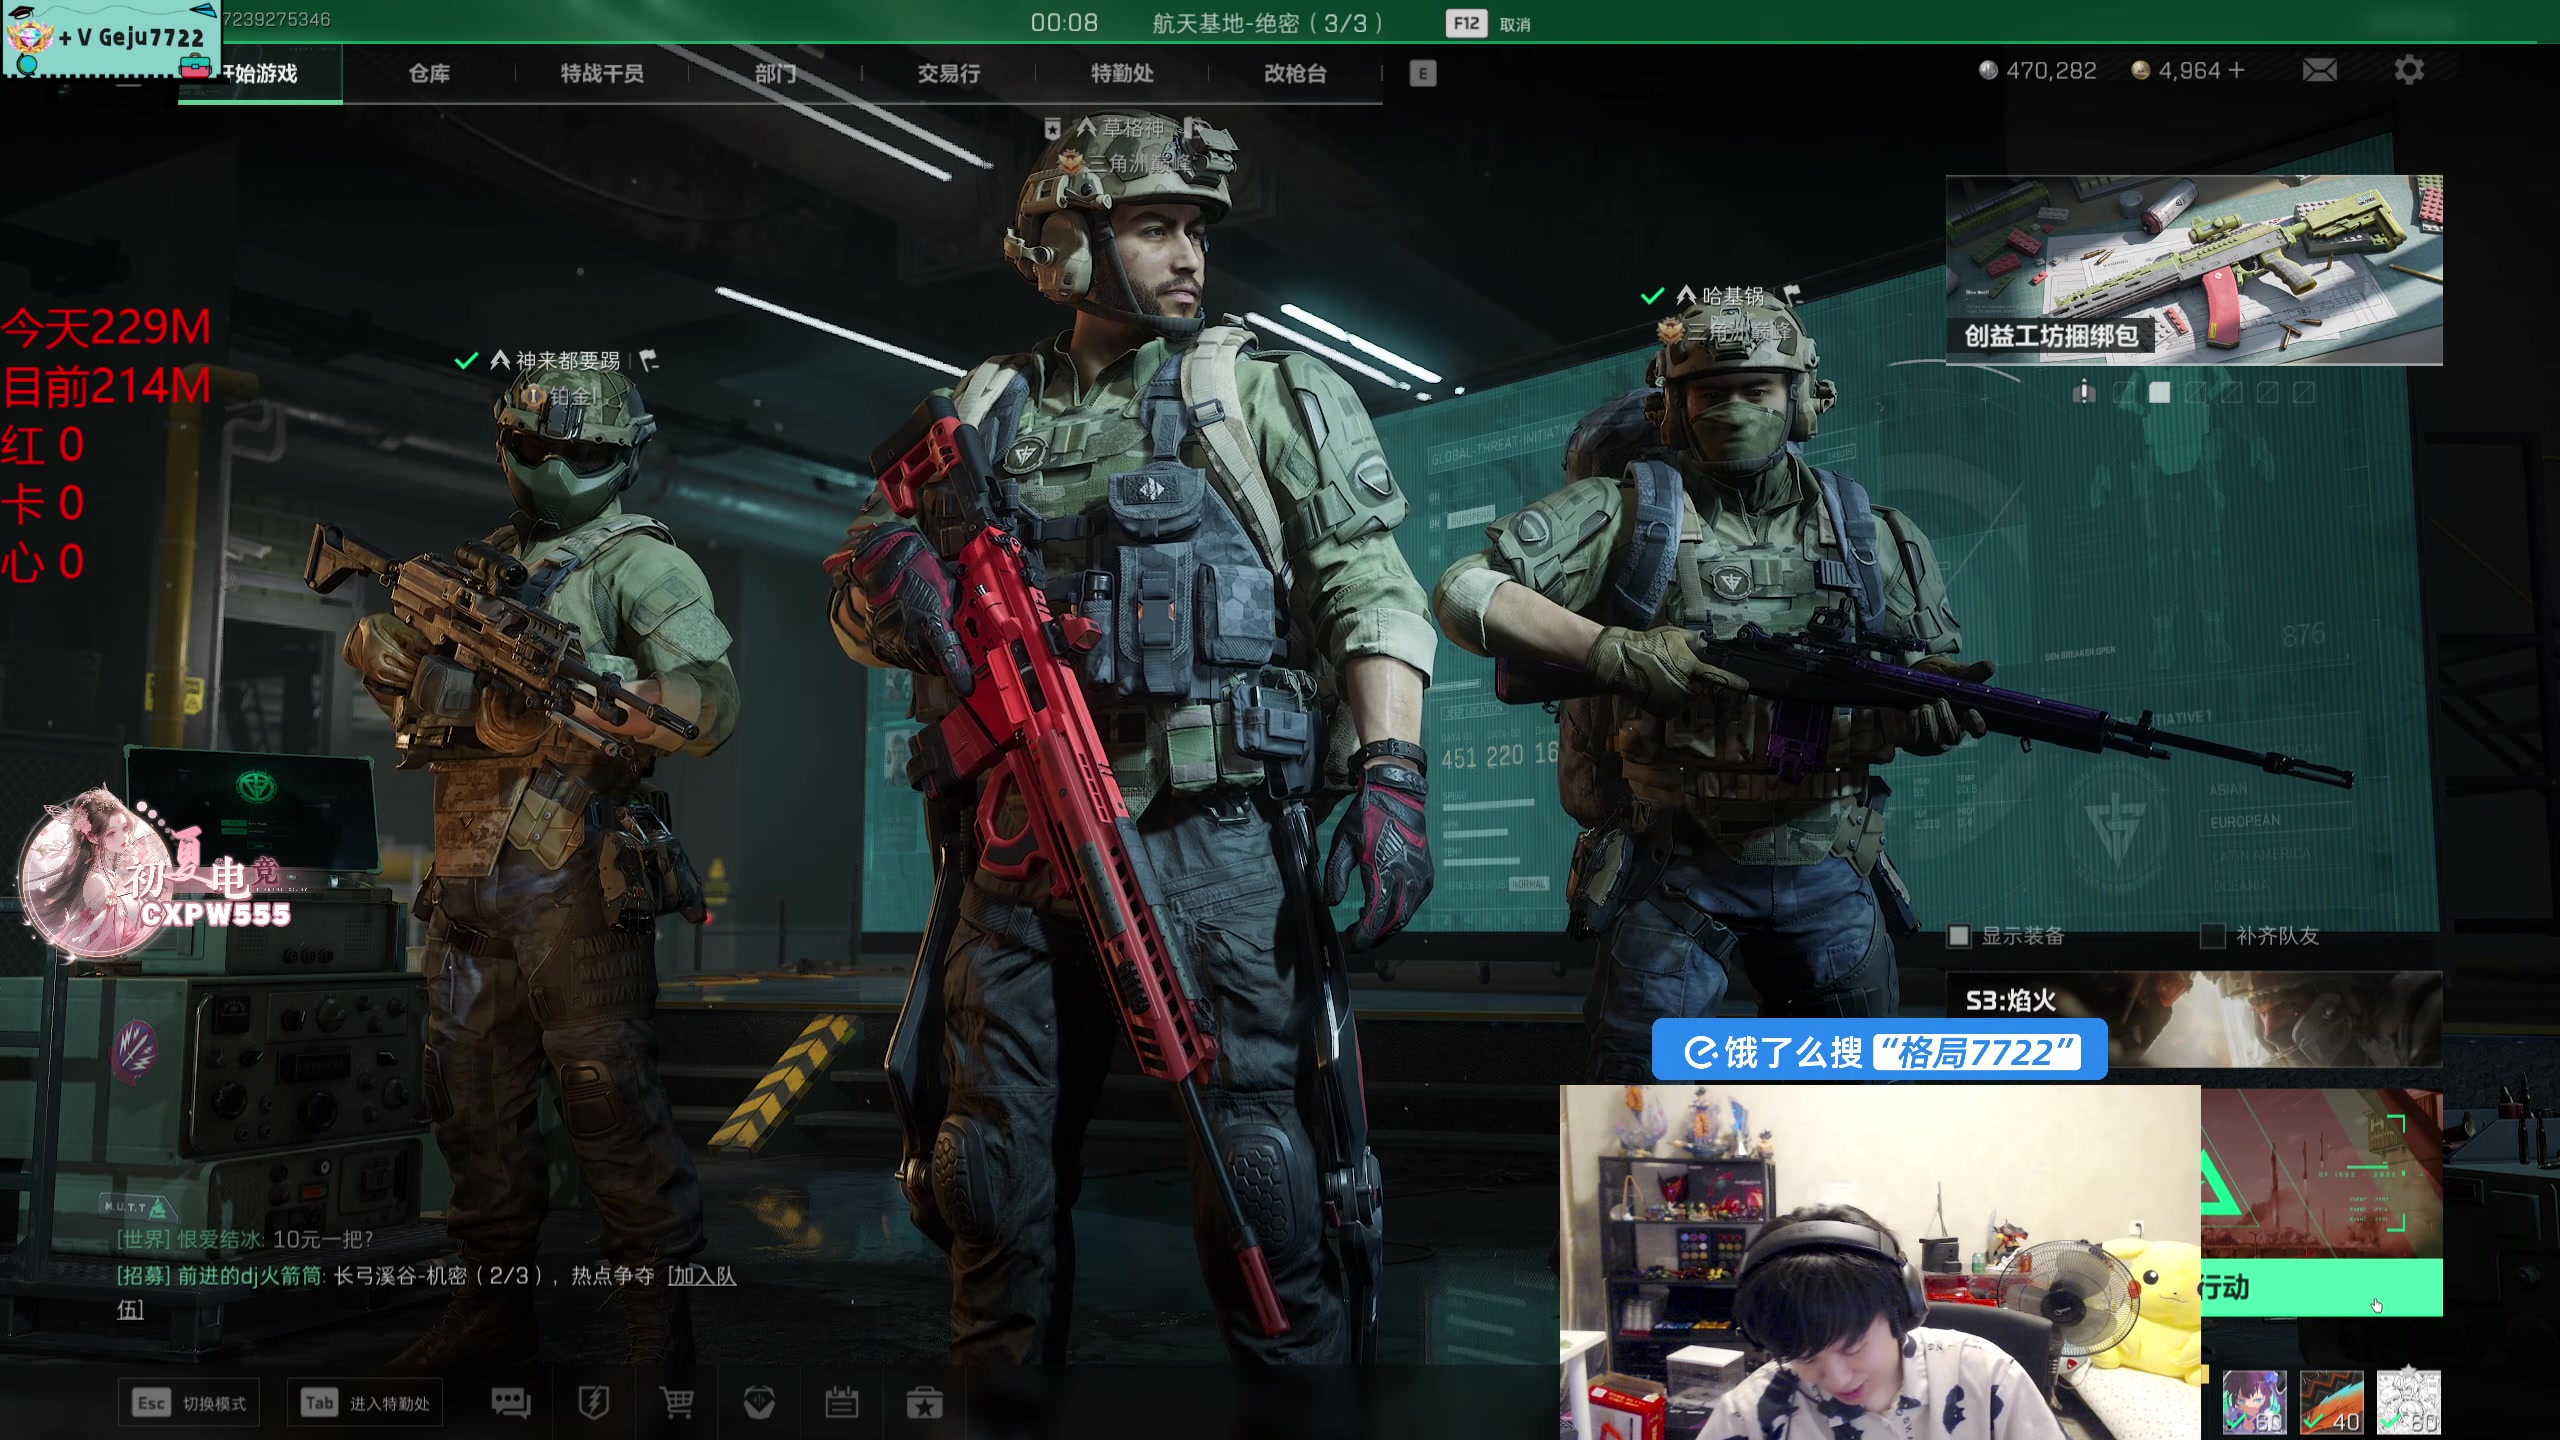Click the Esc 切换模式 button

coord(189,1403)
